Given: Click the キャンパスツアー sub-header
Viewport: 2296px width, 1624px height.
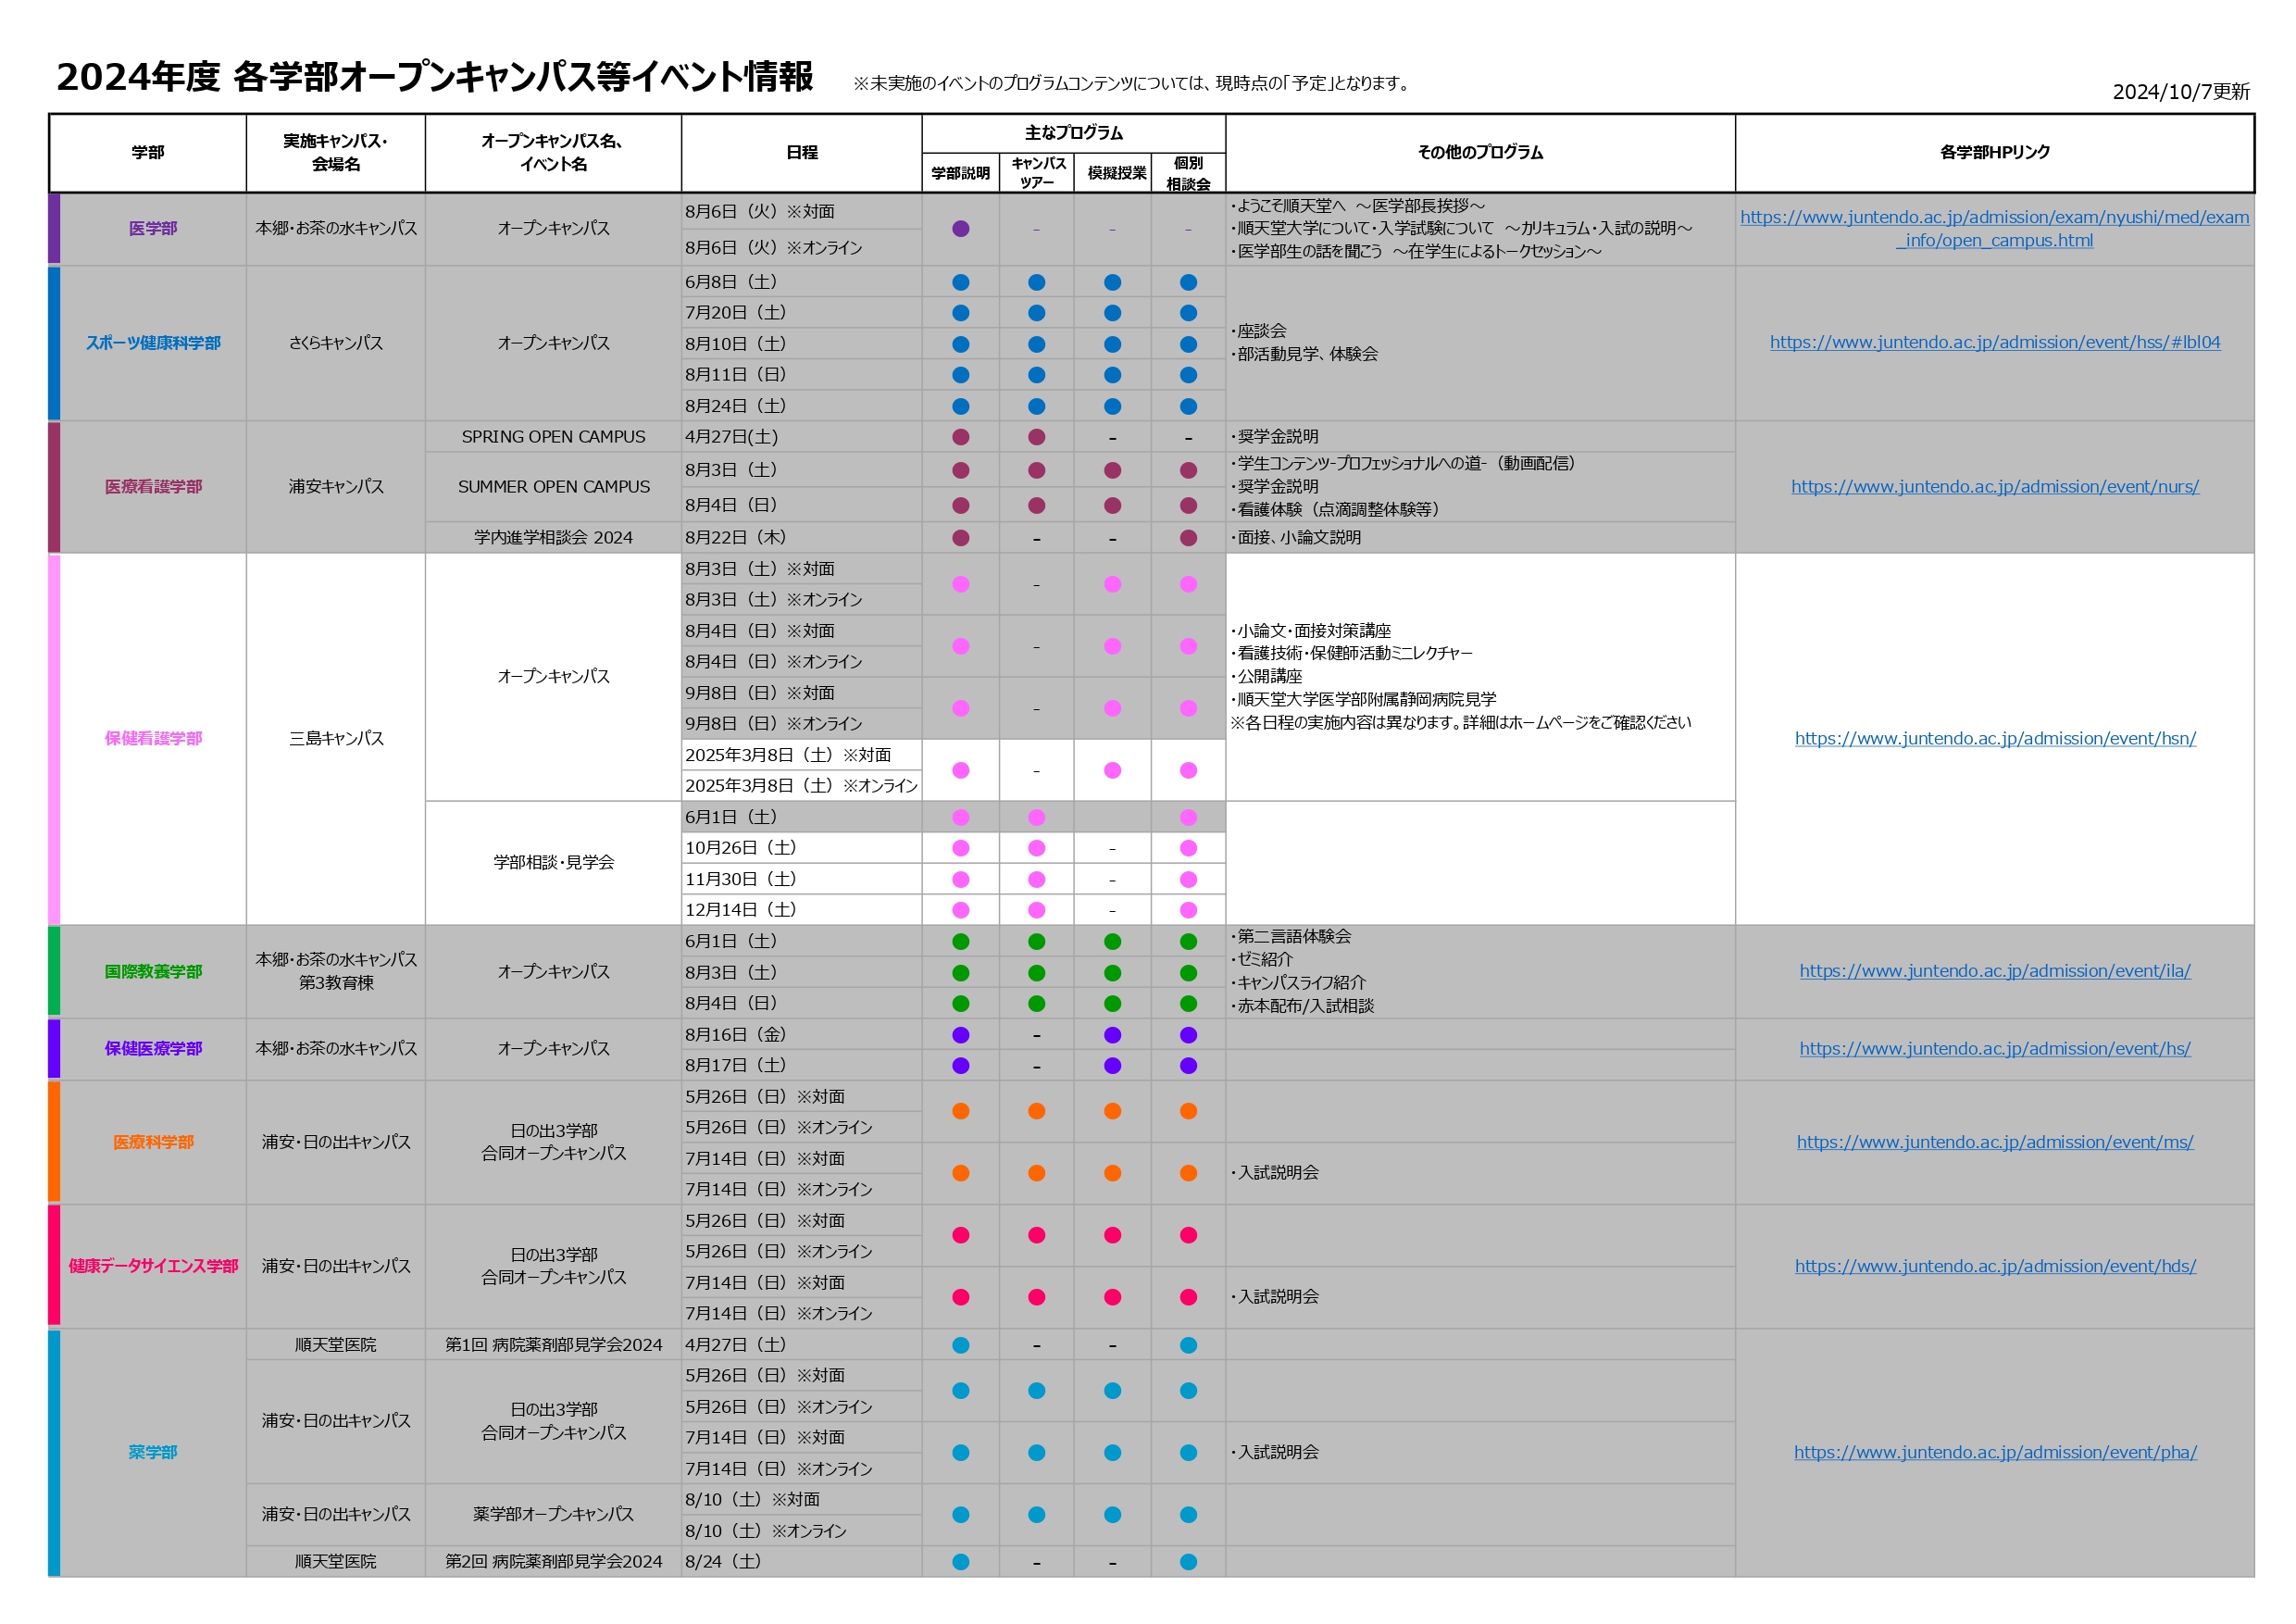Looking at the screenshot, I should point(1037,173).
